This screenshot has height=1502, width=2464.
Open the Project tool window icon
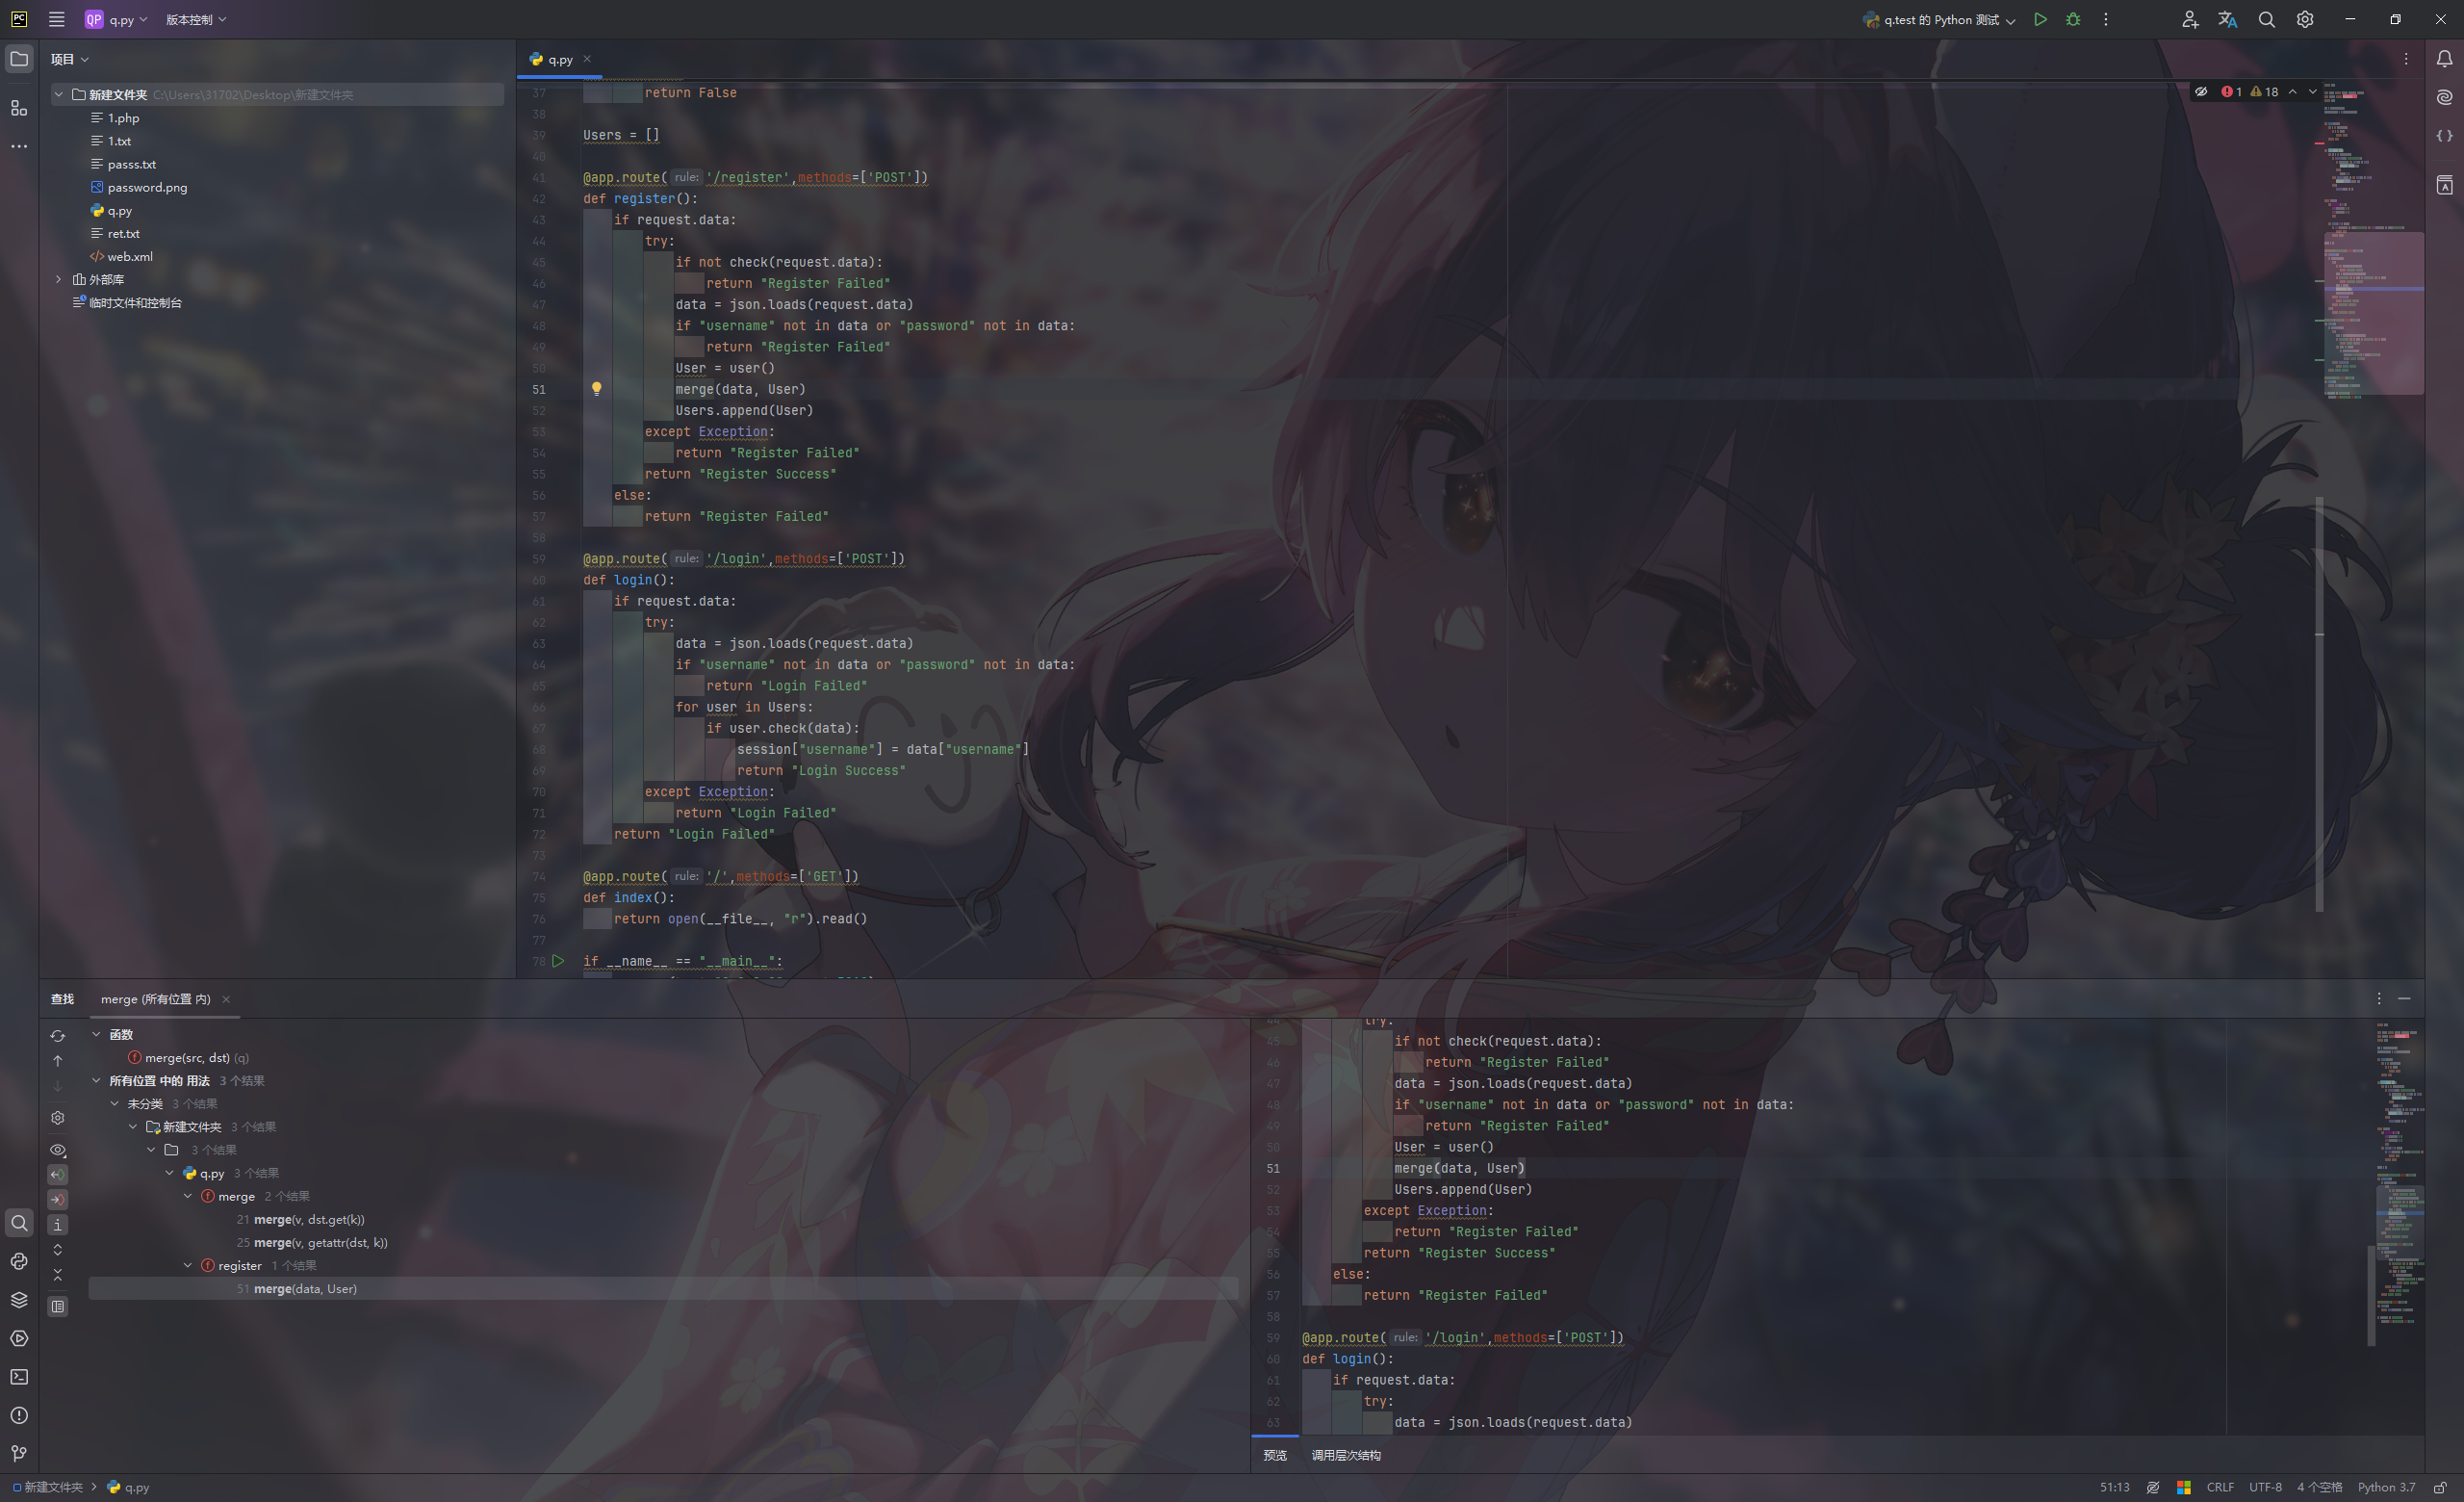(19, 59)
